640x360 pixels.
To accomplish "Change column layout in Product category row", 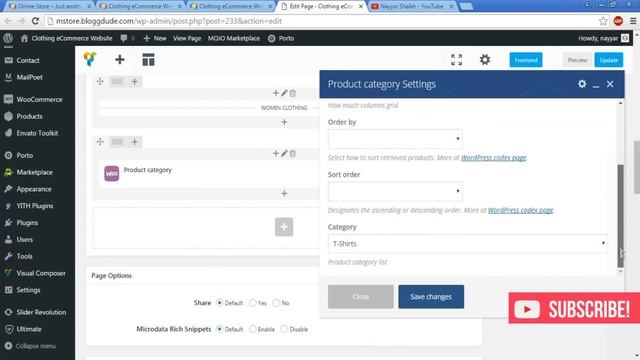I will click(x=117, y=142).
